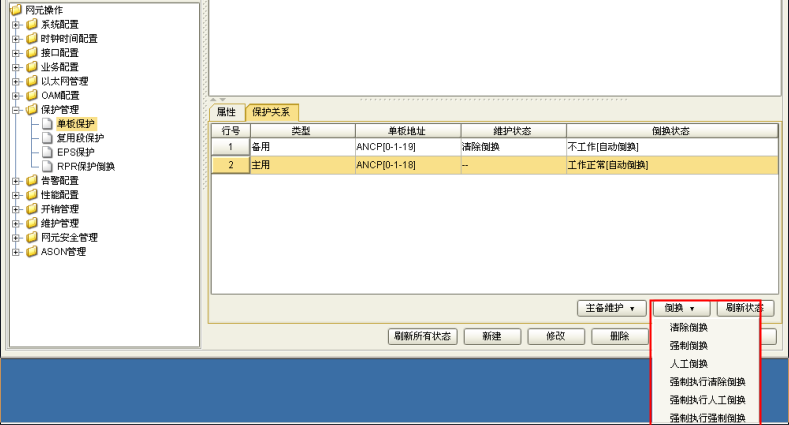Click the root folder icon beside 网元操作
The height and width of the screenshot is (425, 789).
16,10
